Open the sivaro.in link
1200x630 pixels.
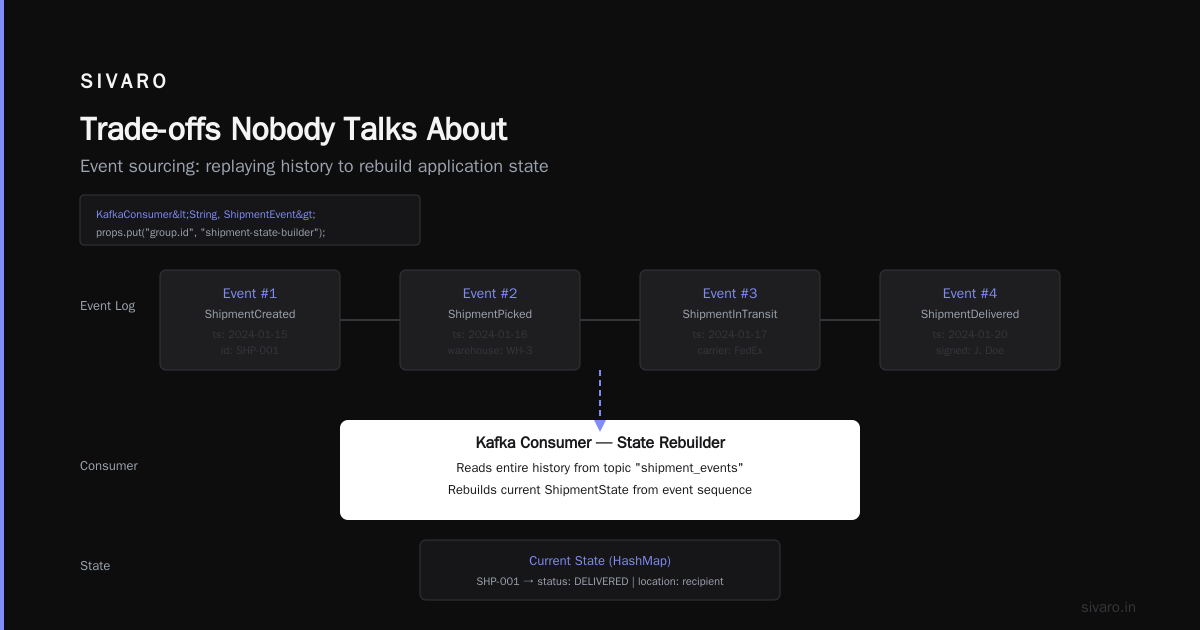(x=1108, y=607)
